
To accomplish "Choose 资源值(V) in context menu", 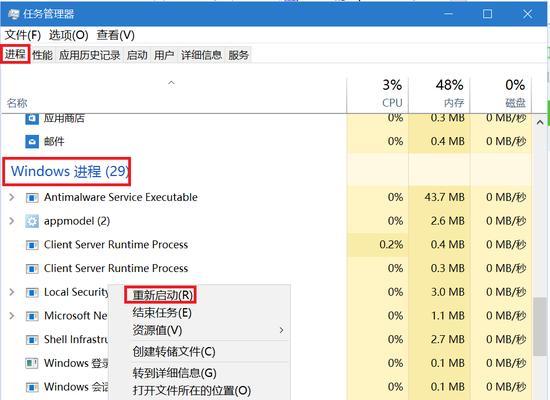I will (x=157, y=330).
